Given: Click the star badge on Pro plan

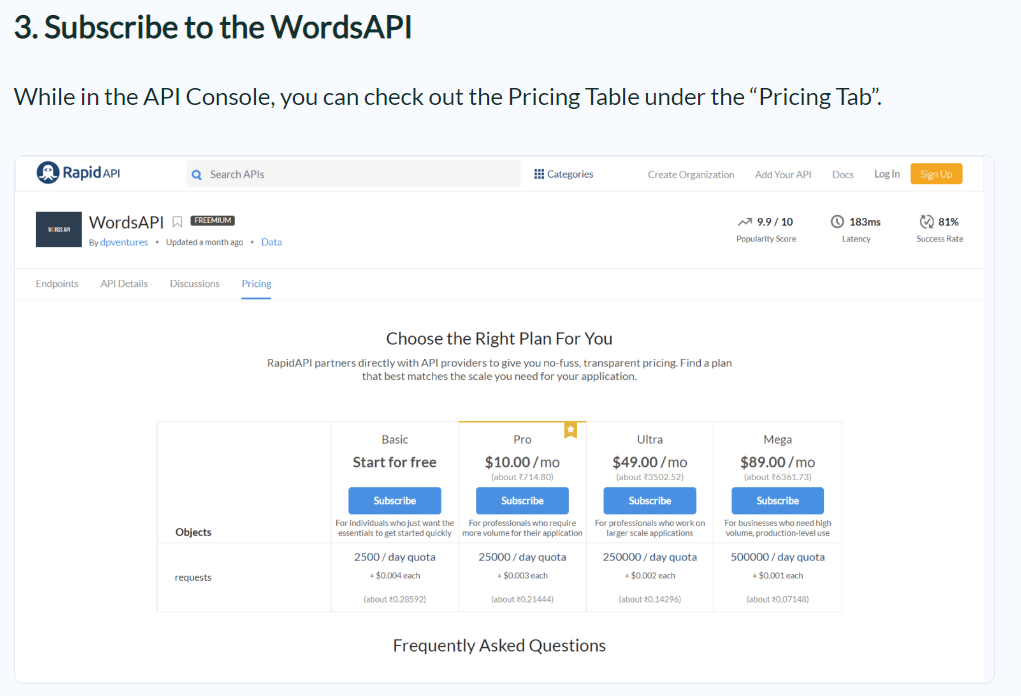Looking at the screenshot, I should point(570,430).
